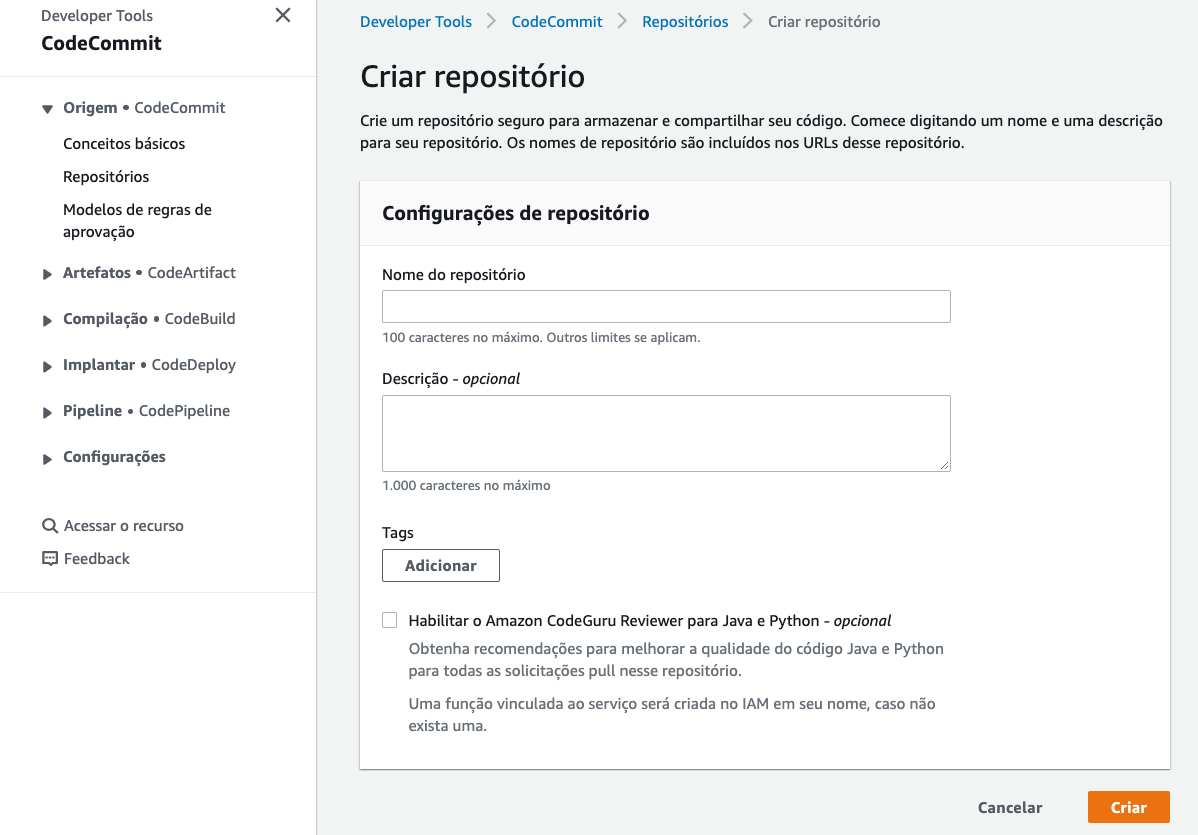Click the Configurações de repositório heading
The height and width of the screenshot is (835, 1198).
coord(516,213)
